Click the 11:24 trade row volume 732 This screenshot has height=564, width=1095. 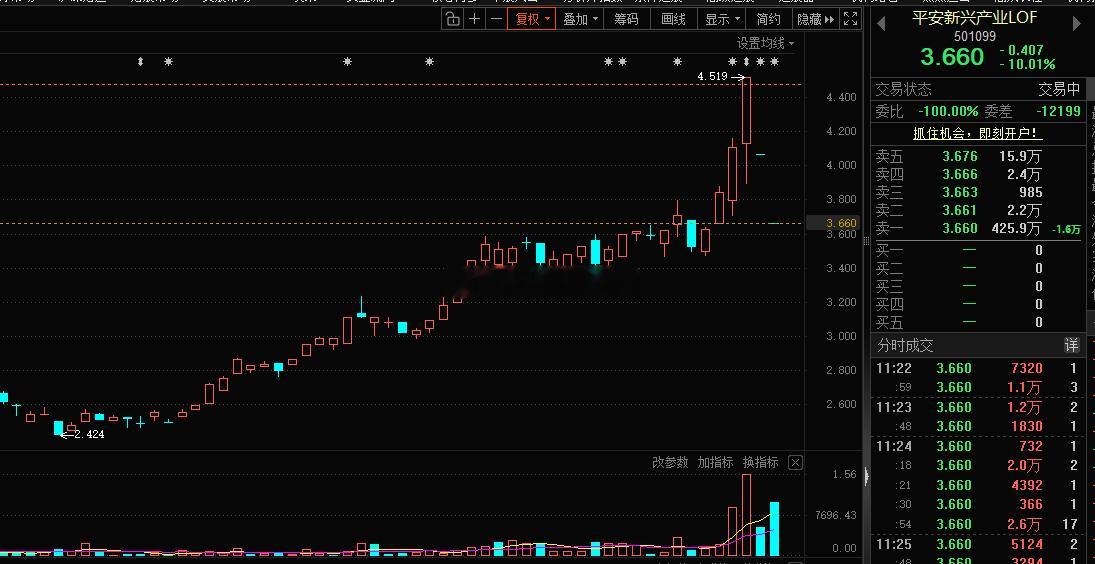(x=1031, y=446)
